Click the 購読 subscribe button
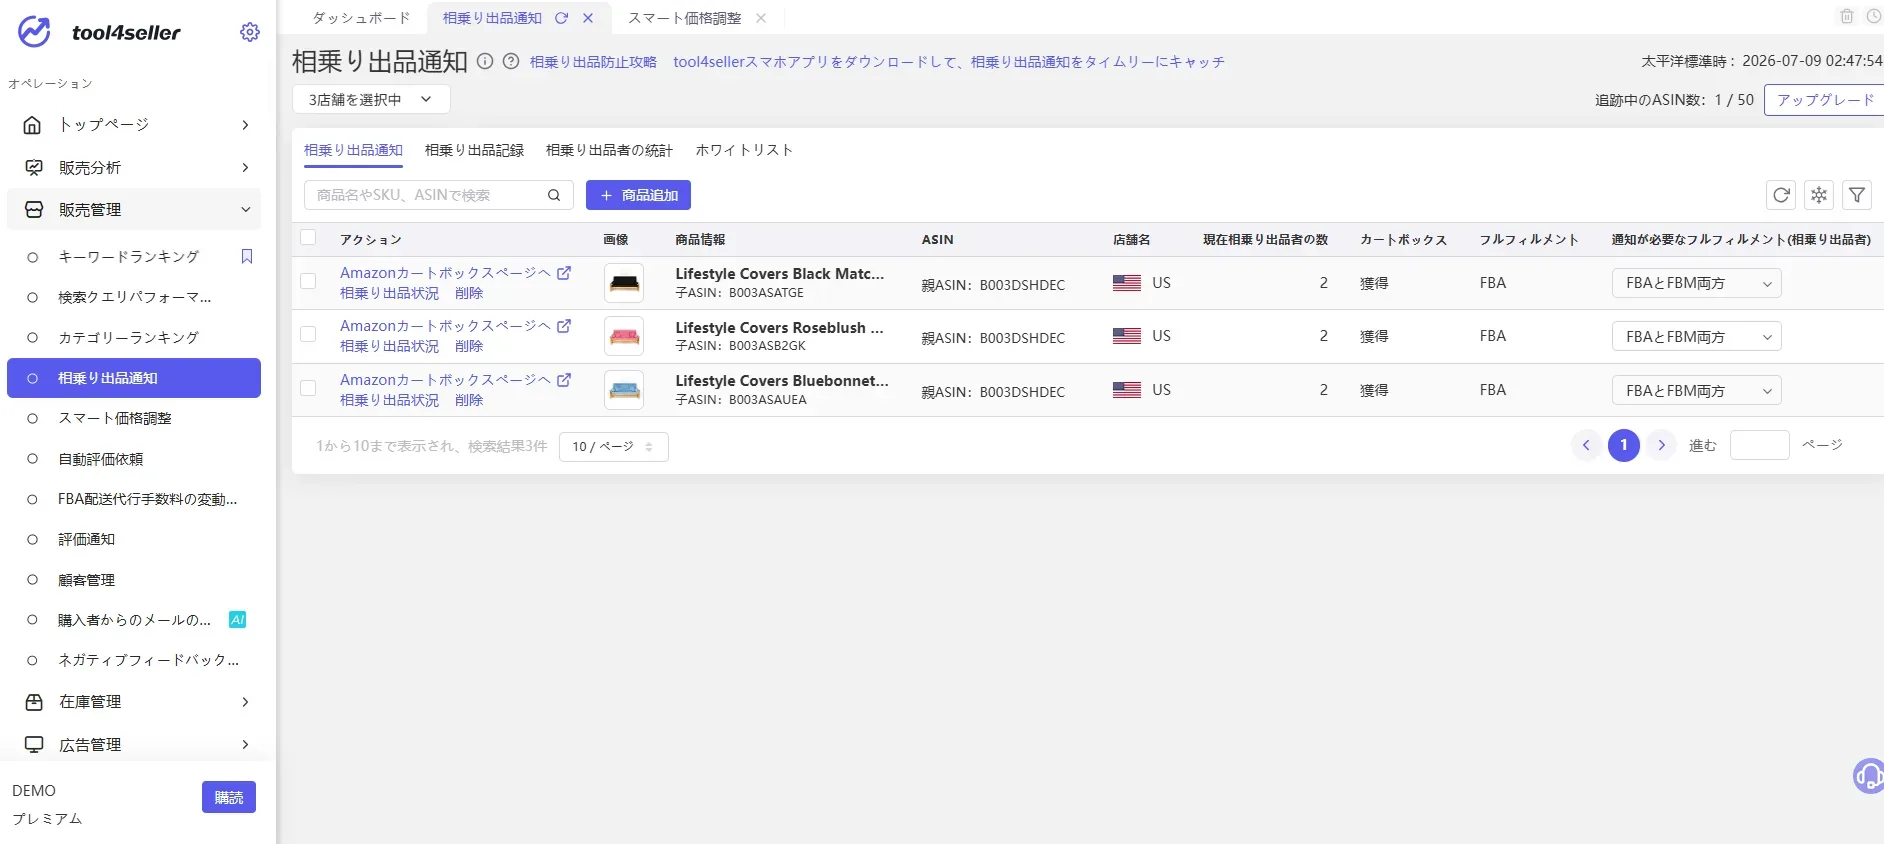 pyautogui.click(x=229, y=797)
